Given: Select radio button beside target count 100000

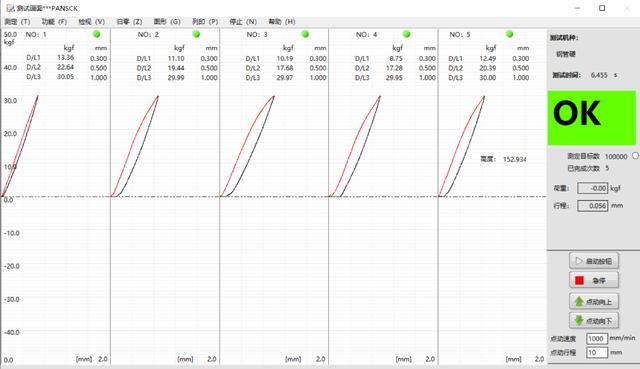Looking at the screenshot, I should pyautogui.click(x=636, y=156).
